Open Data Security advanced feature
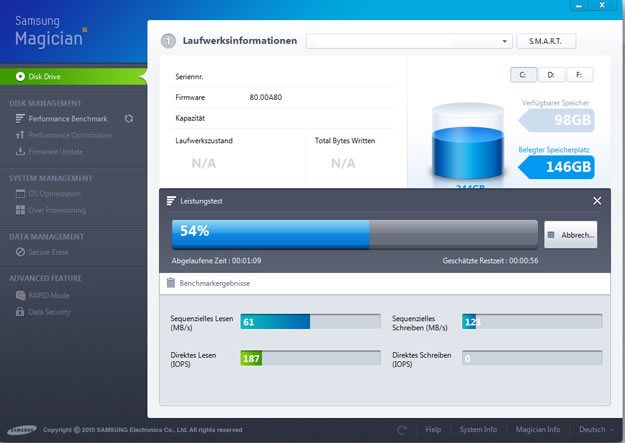Viewport: 625px width, 443px height. point(49,312)
